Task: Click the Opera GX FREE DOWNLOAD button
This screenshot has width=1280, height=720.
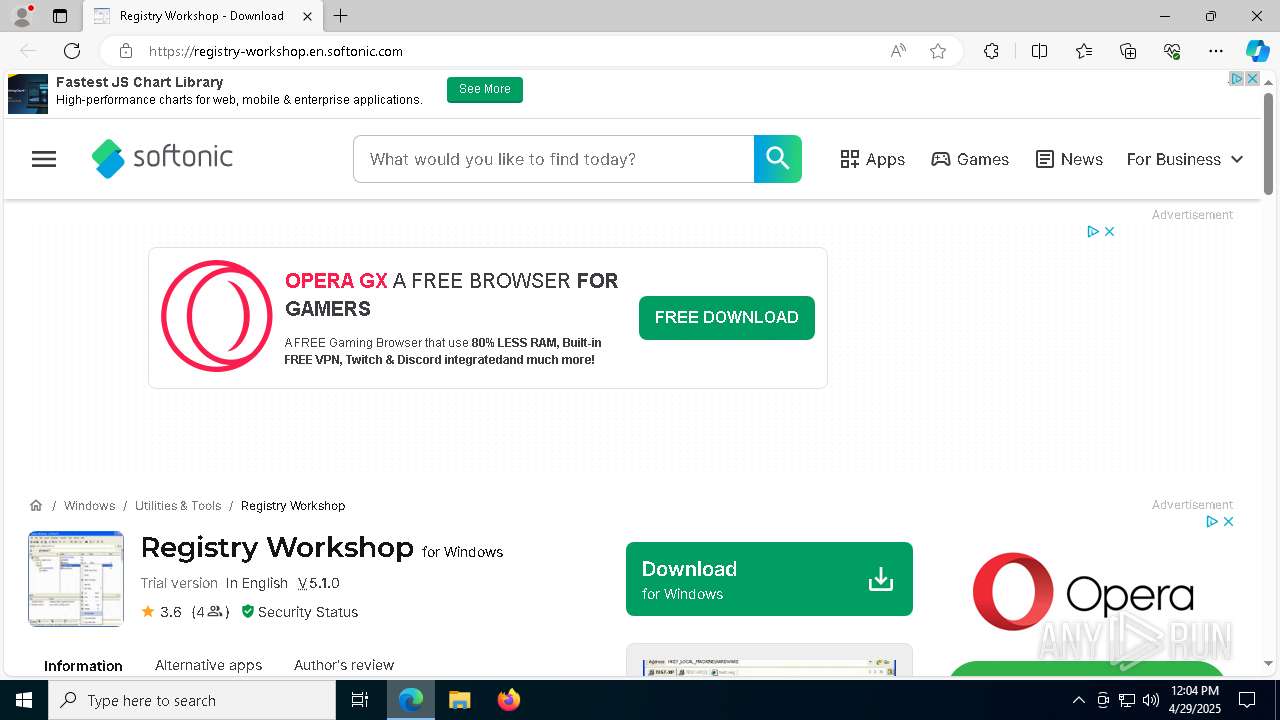Action: pos(727,318)
